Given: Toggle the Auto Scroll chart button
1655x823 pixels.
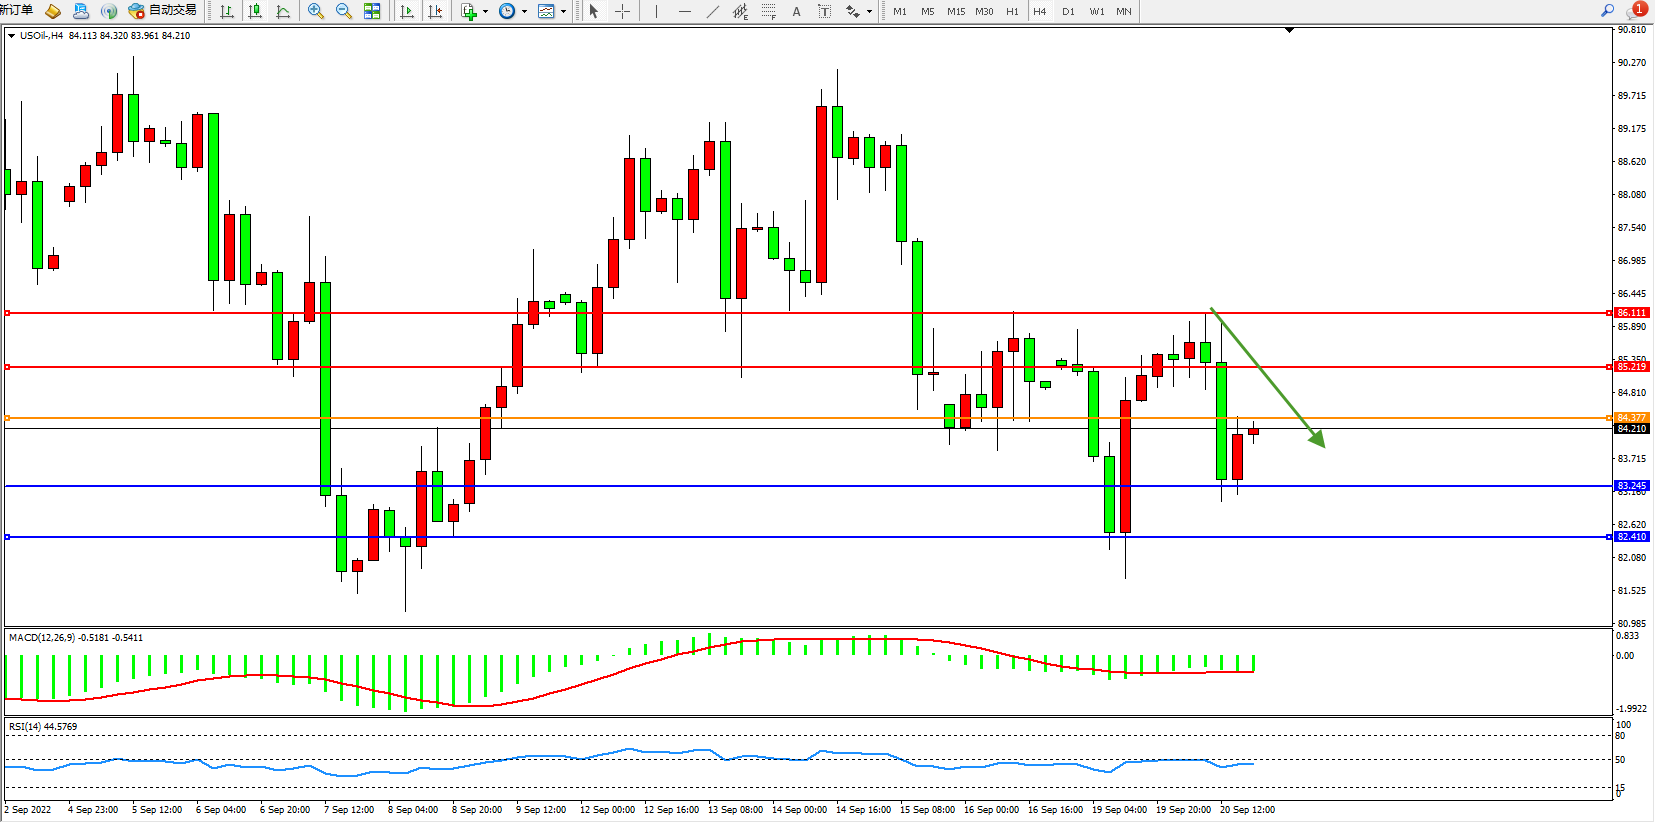Looking at the screenshot, I should (407, 11).
